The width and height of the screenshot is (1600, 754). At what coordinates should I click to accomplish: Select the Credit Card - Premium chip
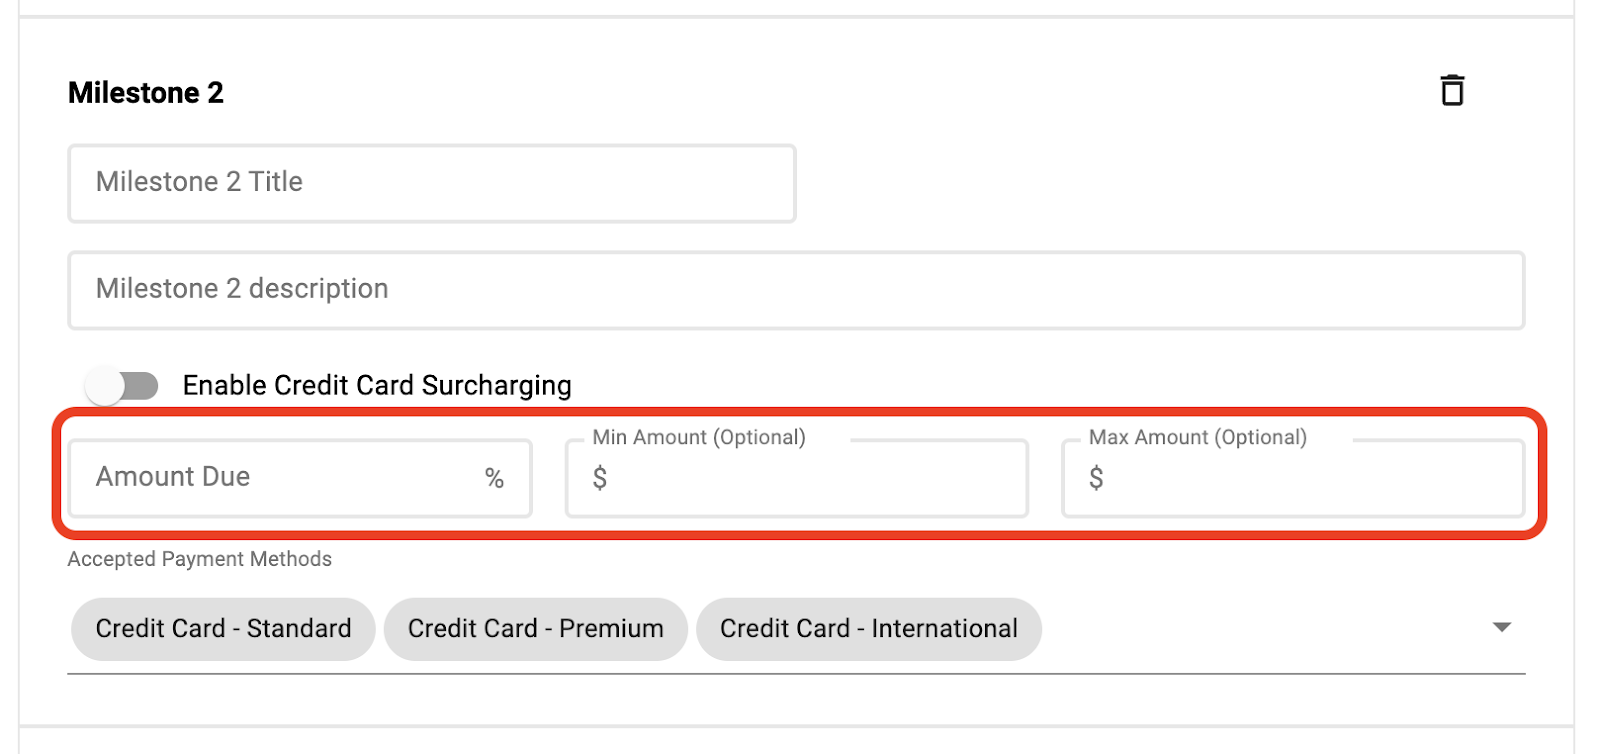(x=536, y=629)
